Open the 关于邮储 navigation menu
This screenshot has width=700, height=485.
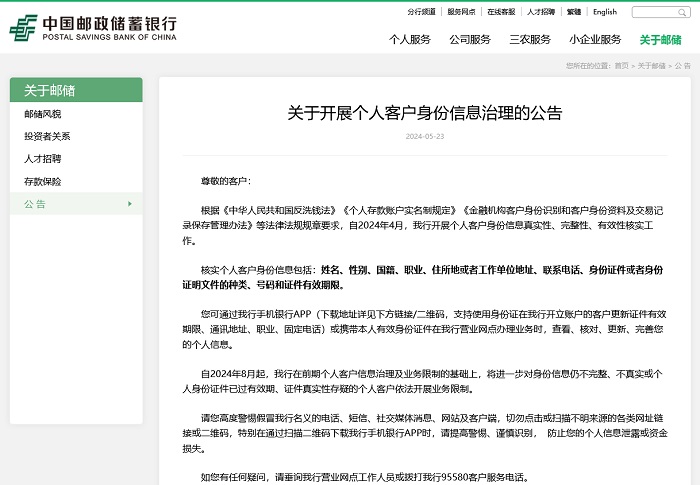tap(660, 40)
